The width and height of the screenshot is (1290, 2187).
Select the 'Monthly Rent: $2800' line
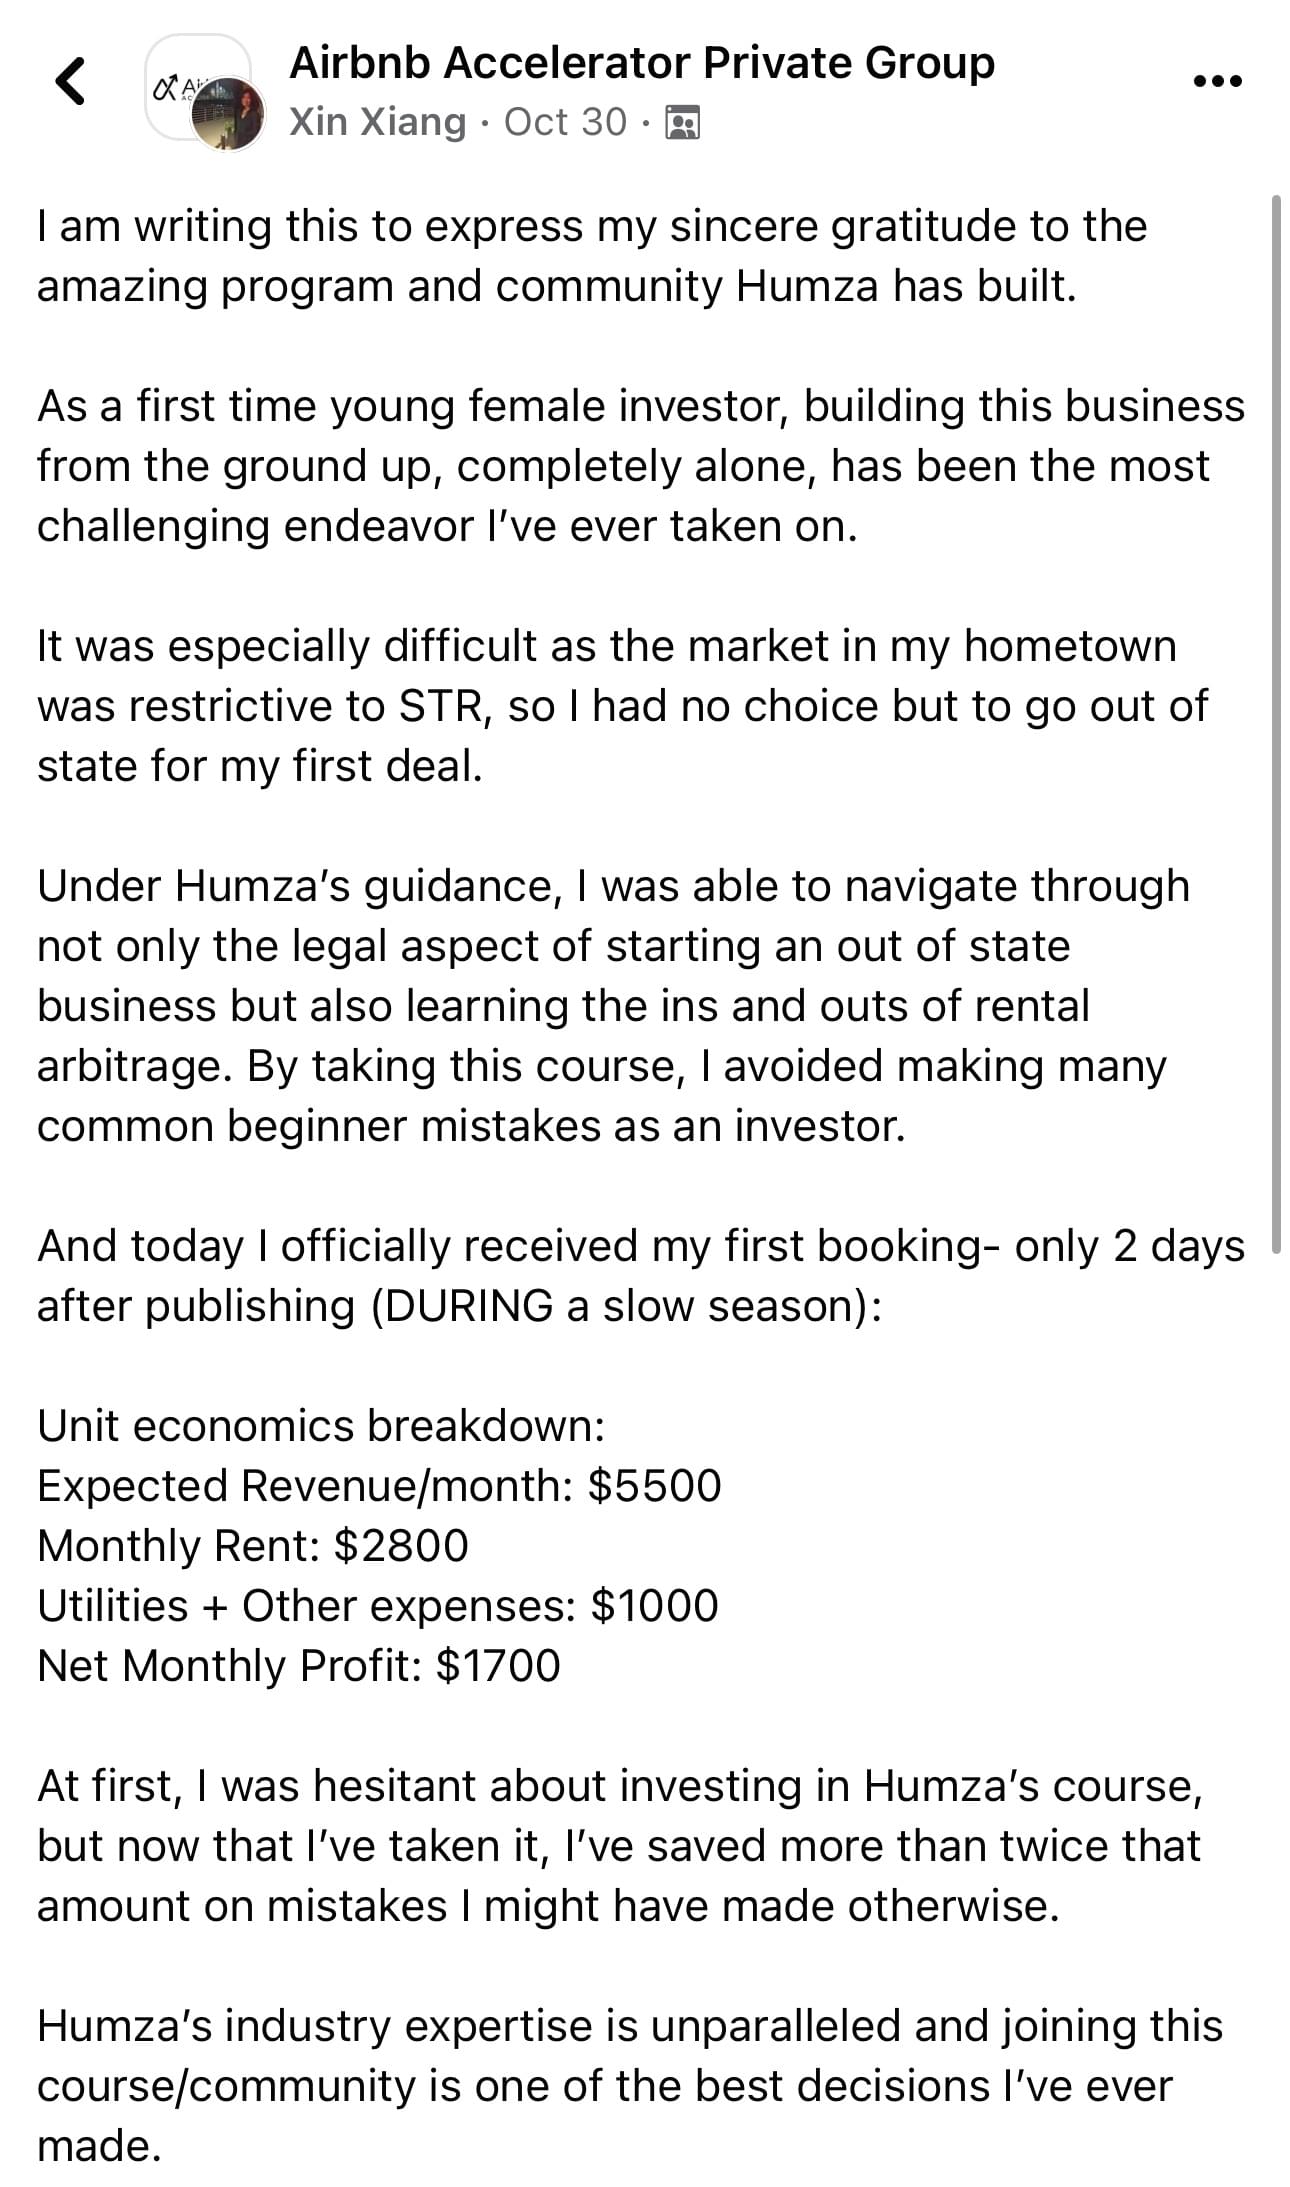252,1546
